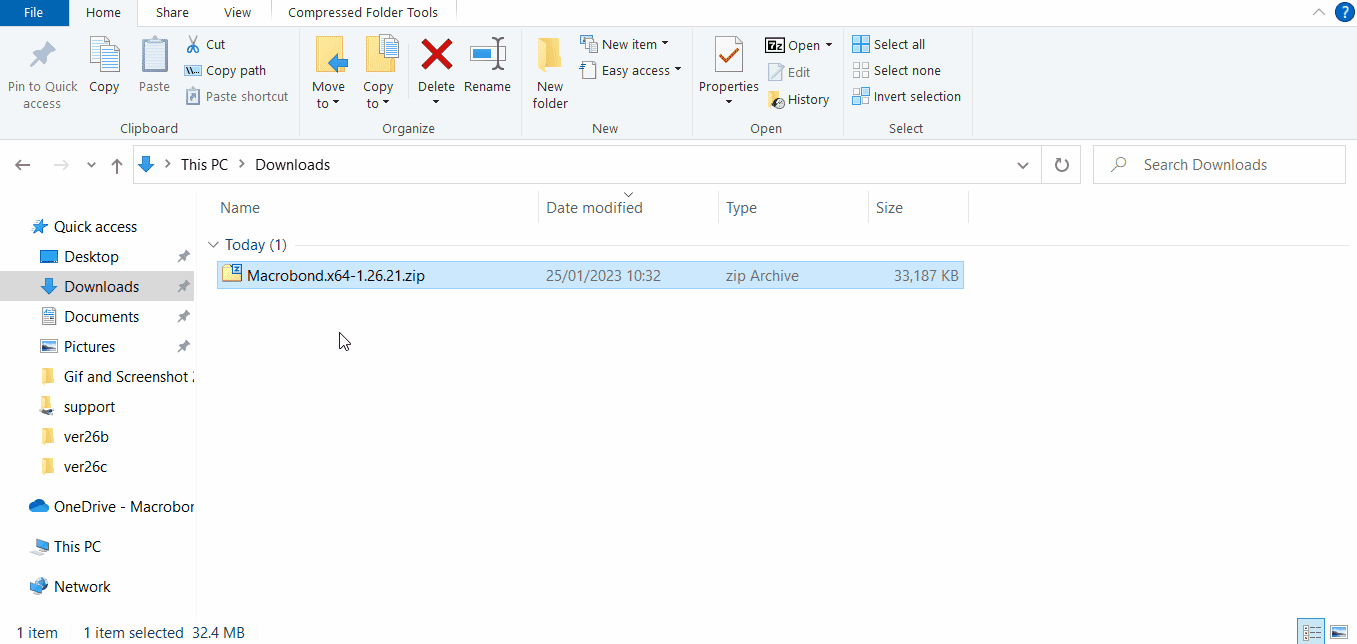Click the Pin to Quick access icon

pyautogui.click(x=42, y=55)
